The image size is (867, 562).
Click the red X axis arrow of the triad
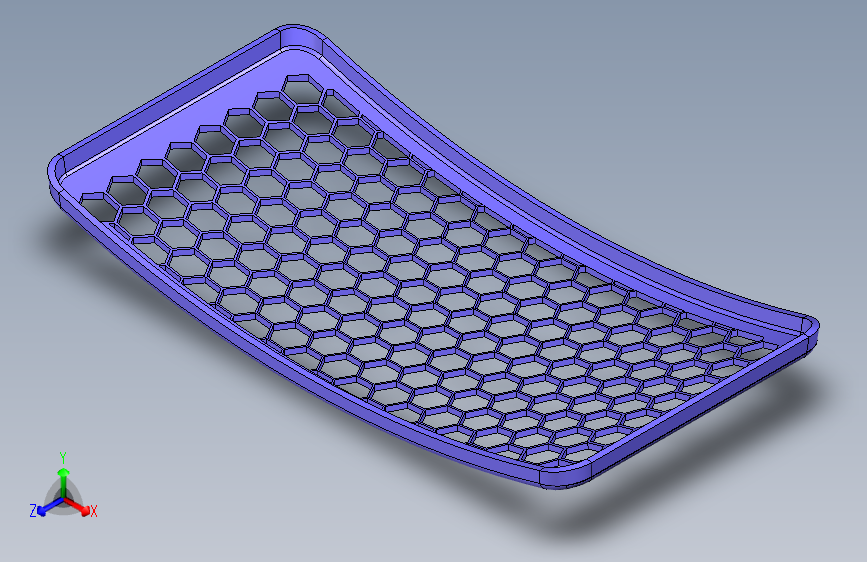76,506
